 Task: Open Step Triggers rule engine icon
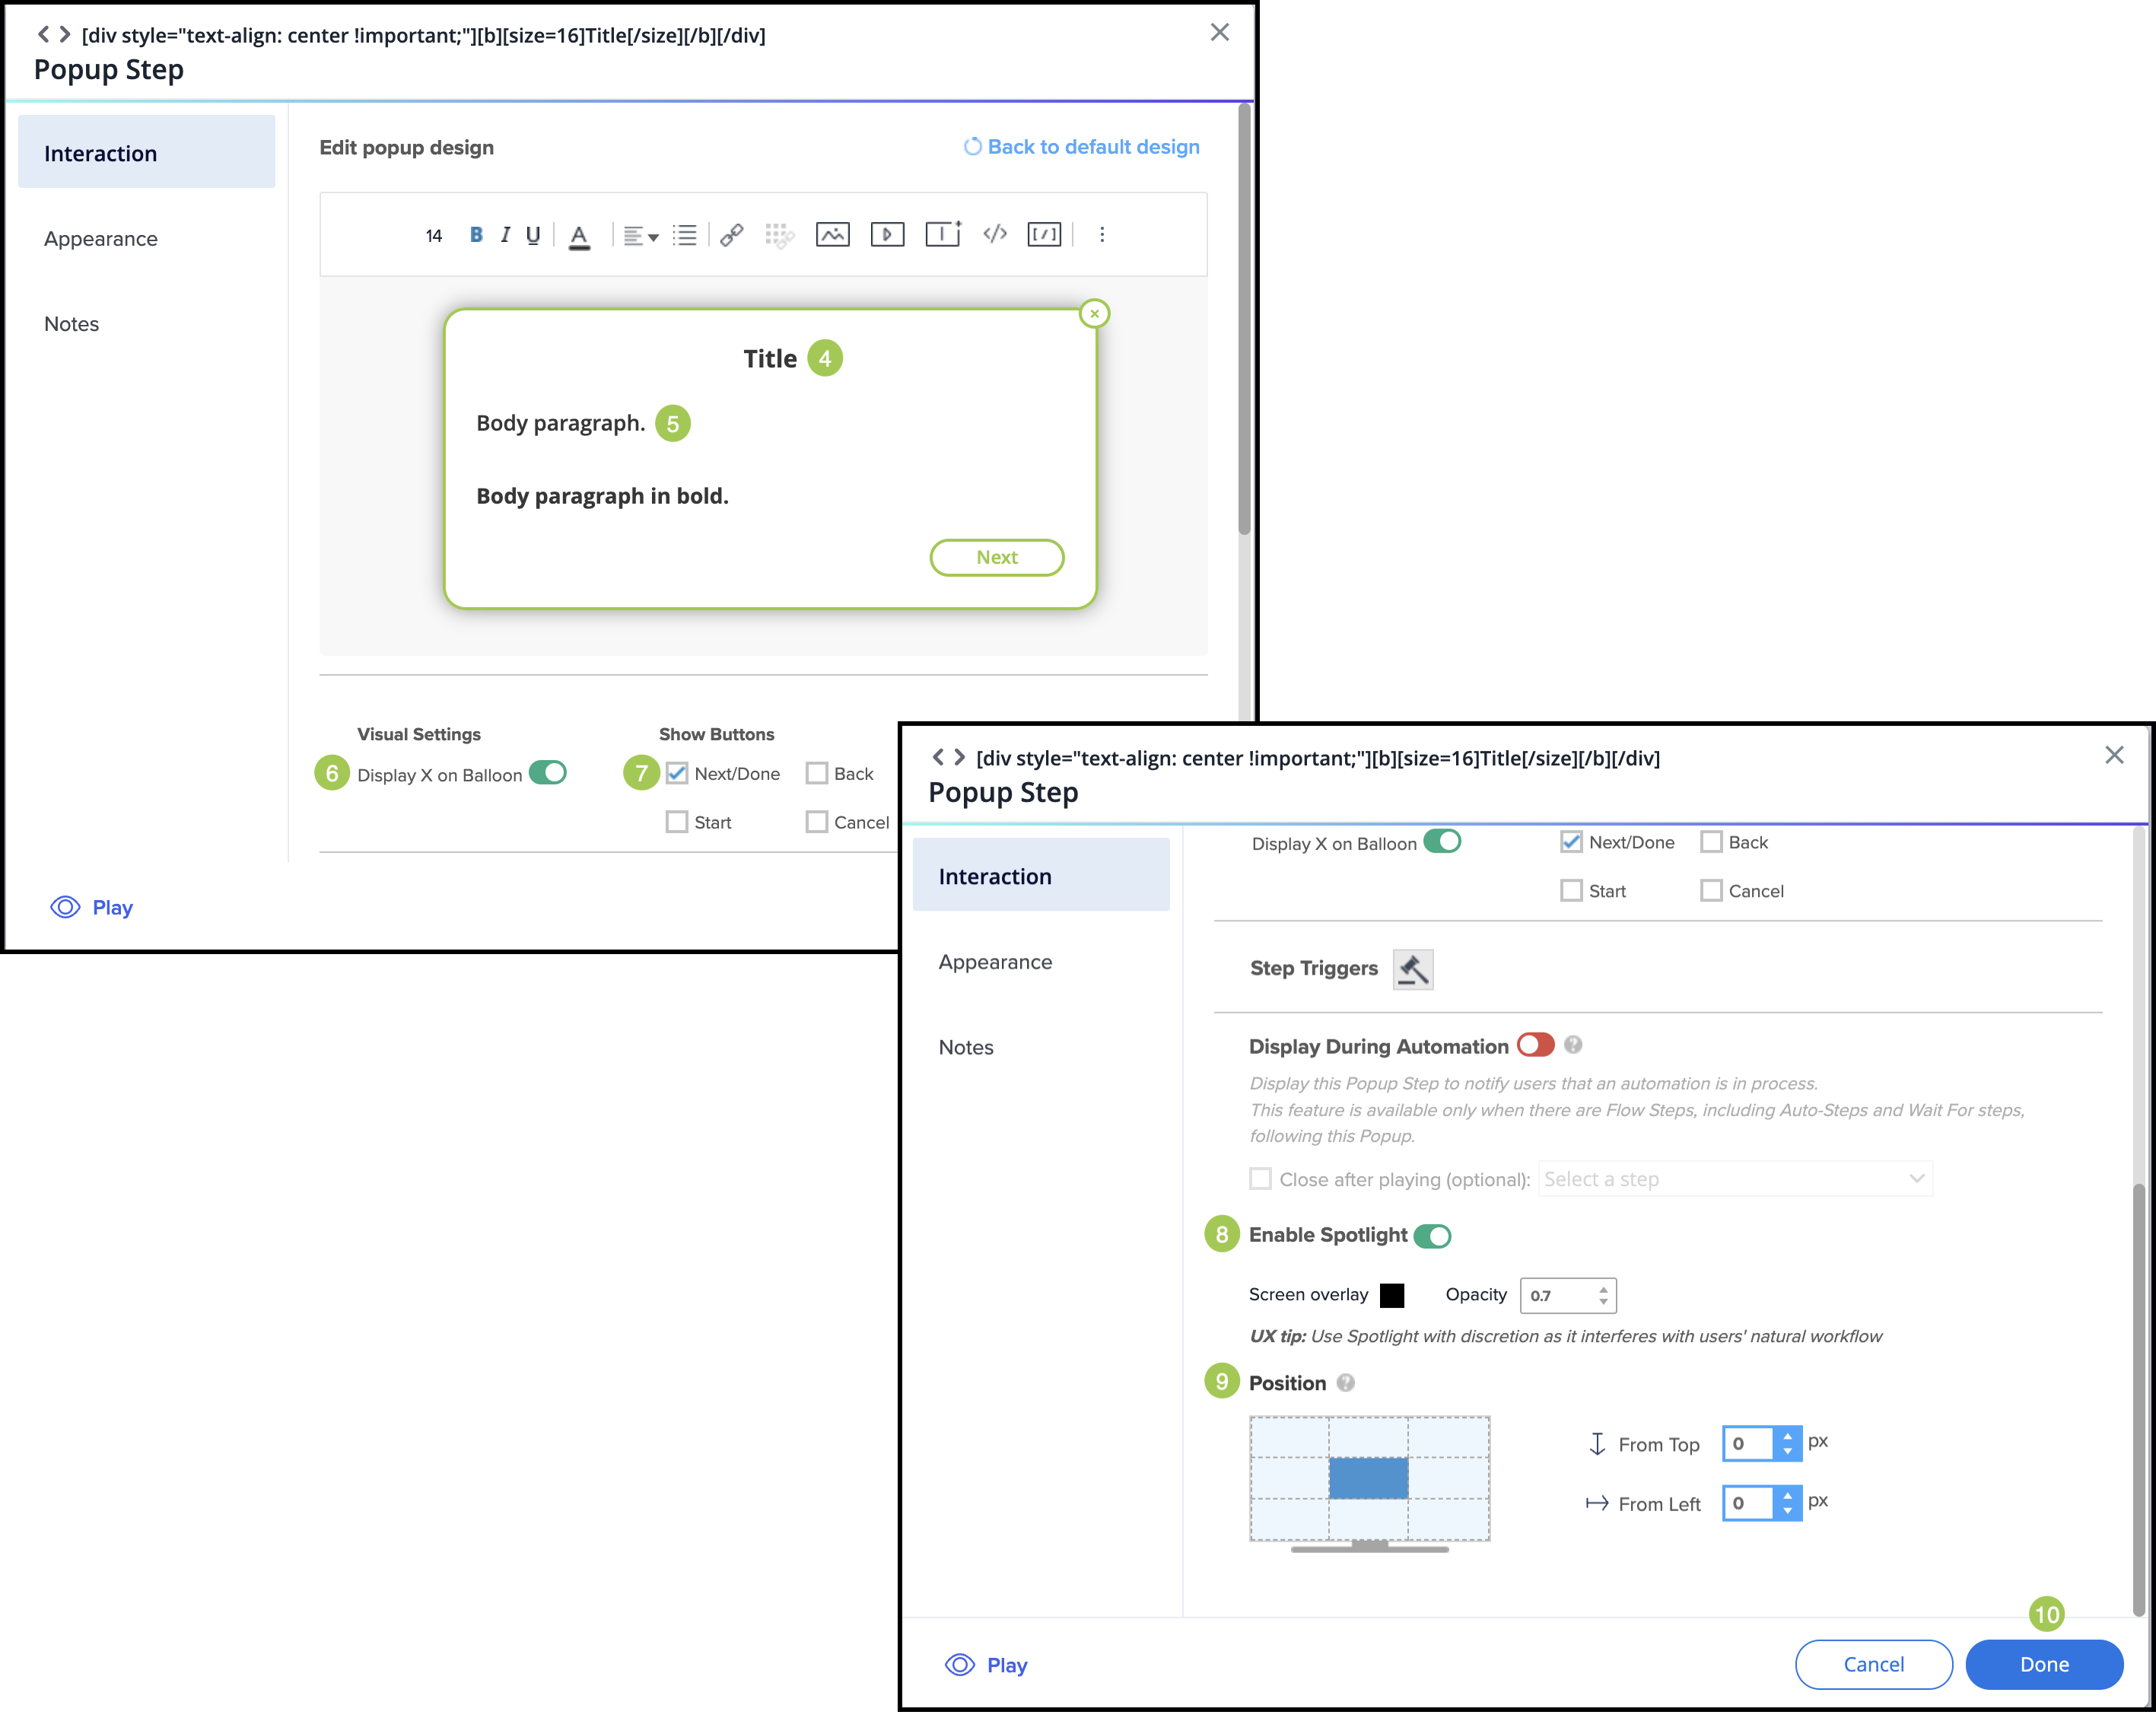click(1412, 969)
